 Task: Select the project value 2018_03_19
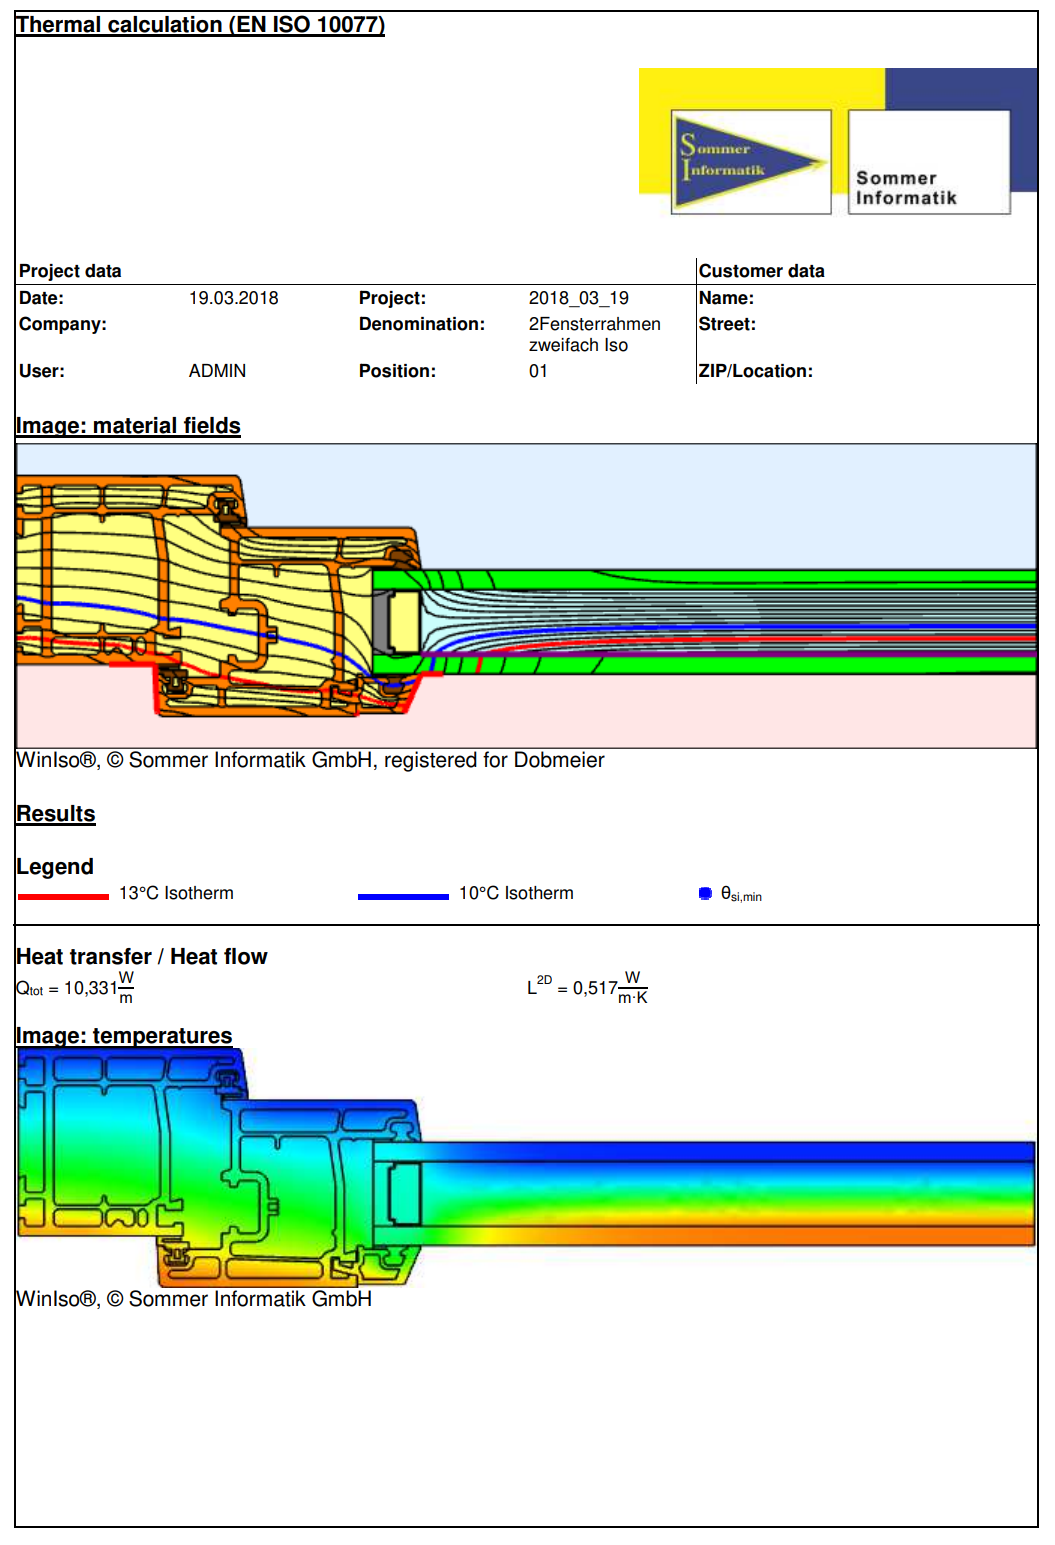[578, 298]
